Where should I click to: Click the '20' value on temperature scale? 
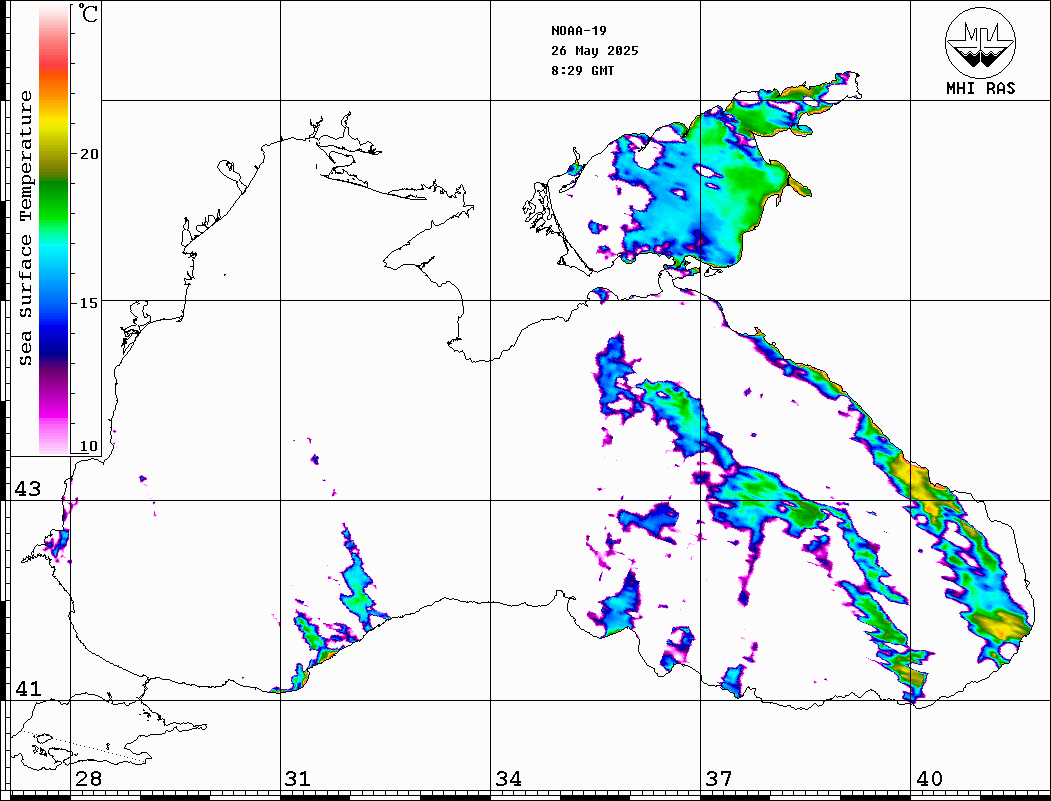88,154
